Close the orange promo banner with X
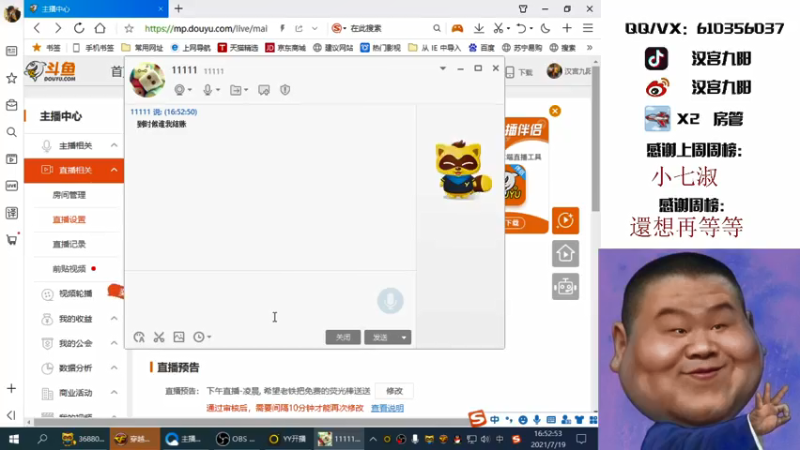The width and height of the screenshot is (800, 450). tap(555, 111)
